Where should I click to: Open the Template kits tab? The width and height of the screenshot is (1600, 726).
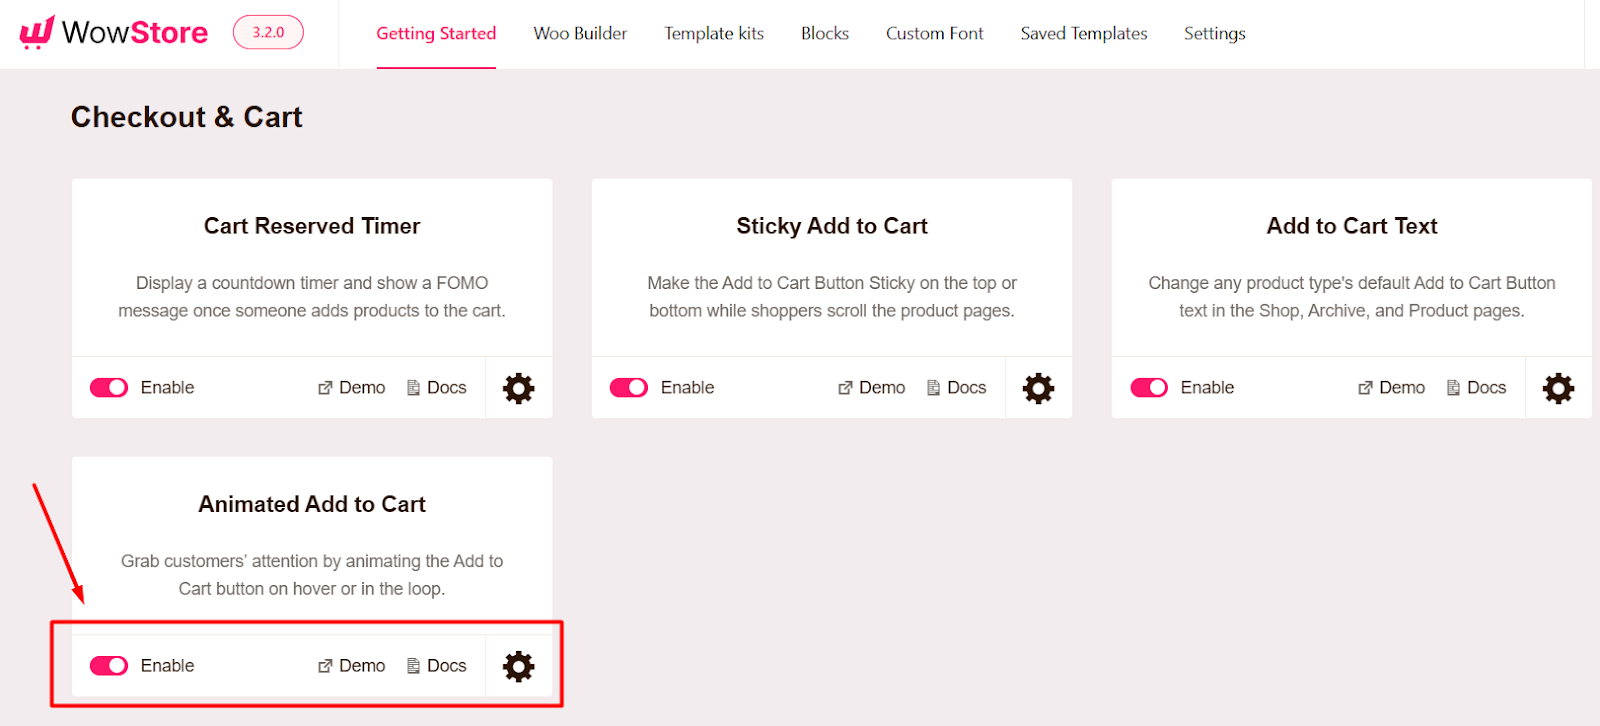[x=712, y=33]
